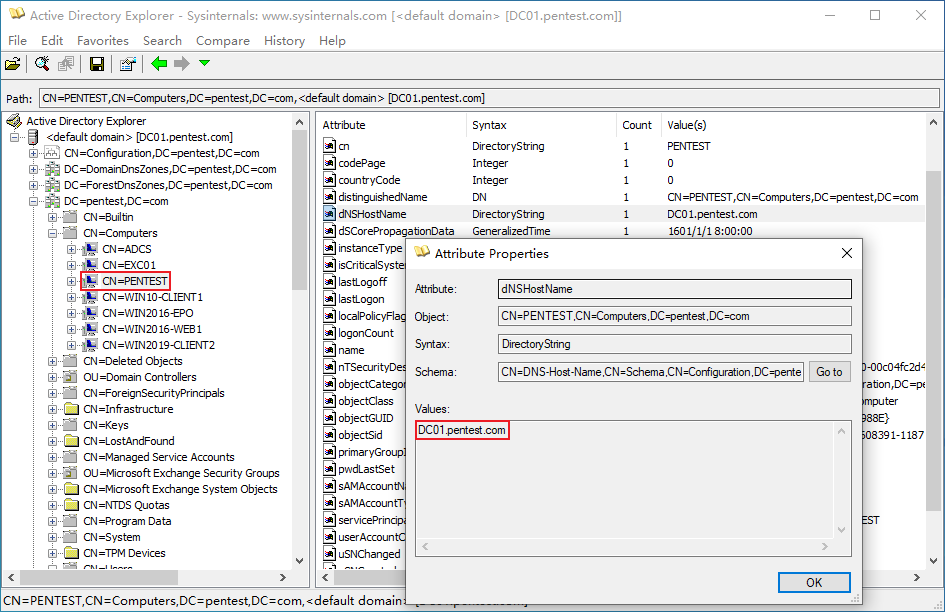The height and width of the screenshot is (612, 945).
Task: Click the Open/Connect folder toolbar icon
Action: [x=13, y=64]
